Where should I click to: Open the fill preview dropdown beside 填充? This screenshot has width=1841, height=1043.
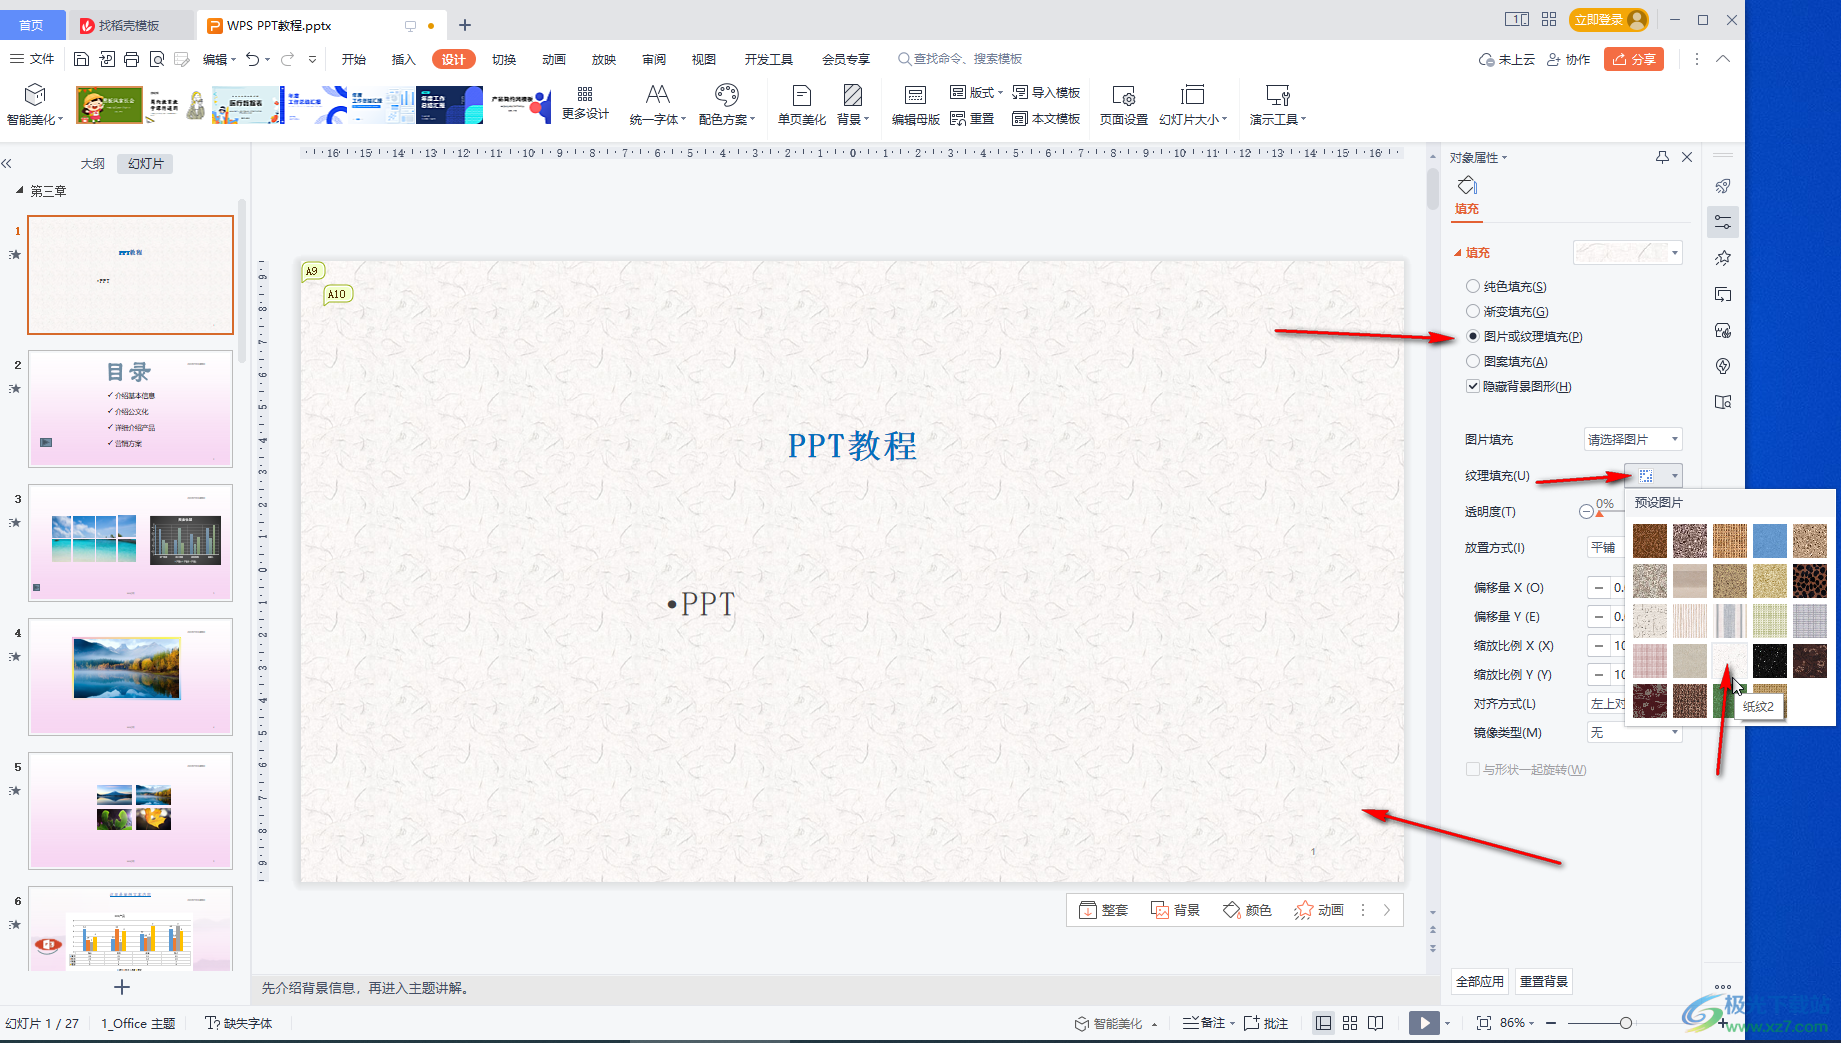(x=1627, y=253)
